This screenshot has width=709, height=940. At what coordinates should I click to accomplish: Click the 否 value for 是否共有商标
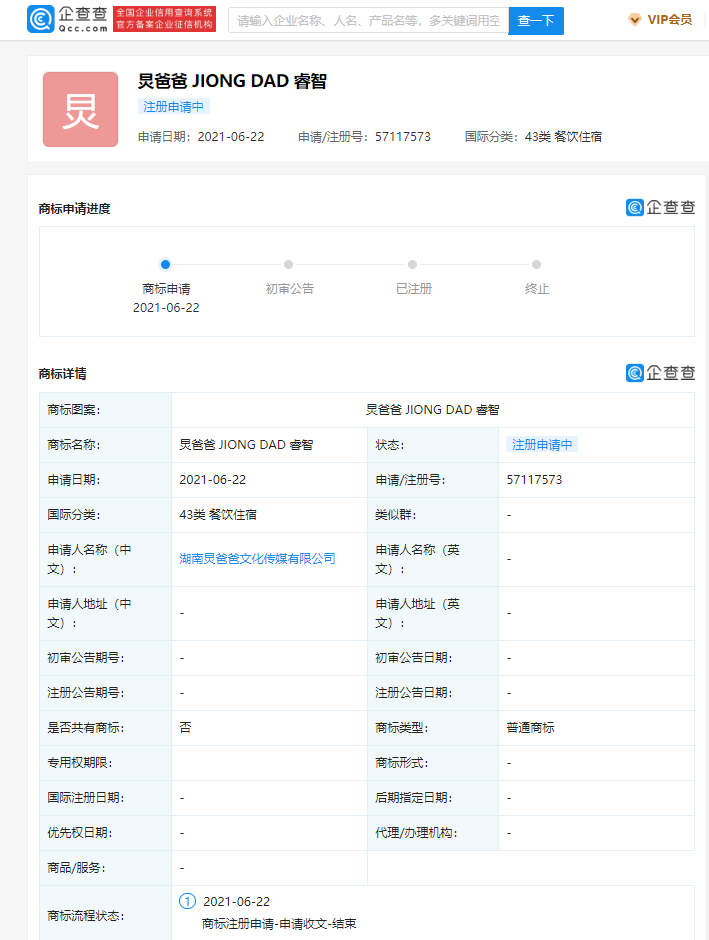[x=185, y=728]
